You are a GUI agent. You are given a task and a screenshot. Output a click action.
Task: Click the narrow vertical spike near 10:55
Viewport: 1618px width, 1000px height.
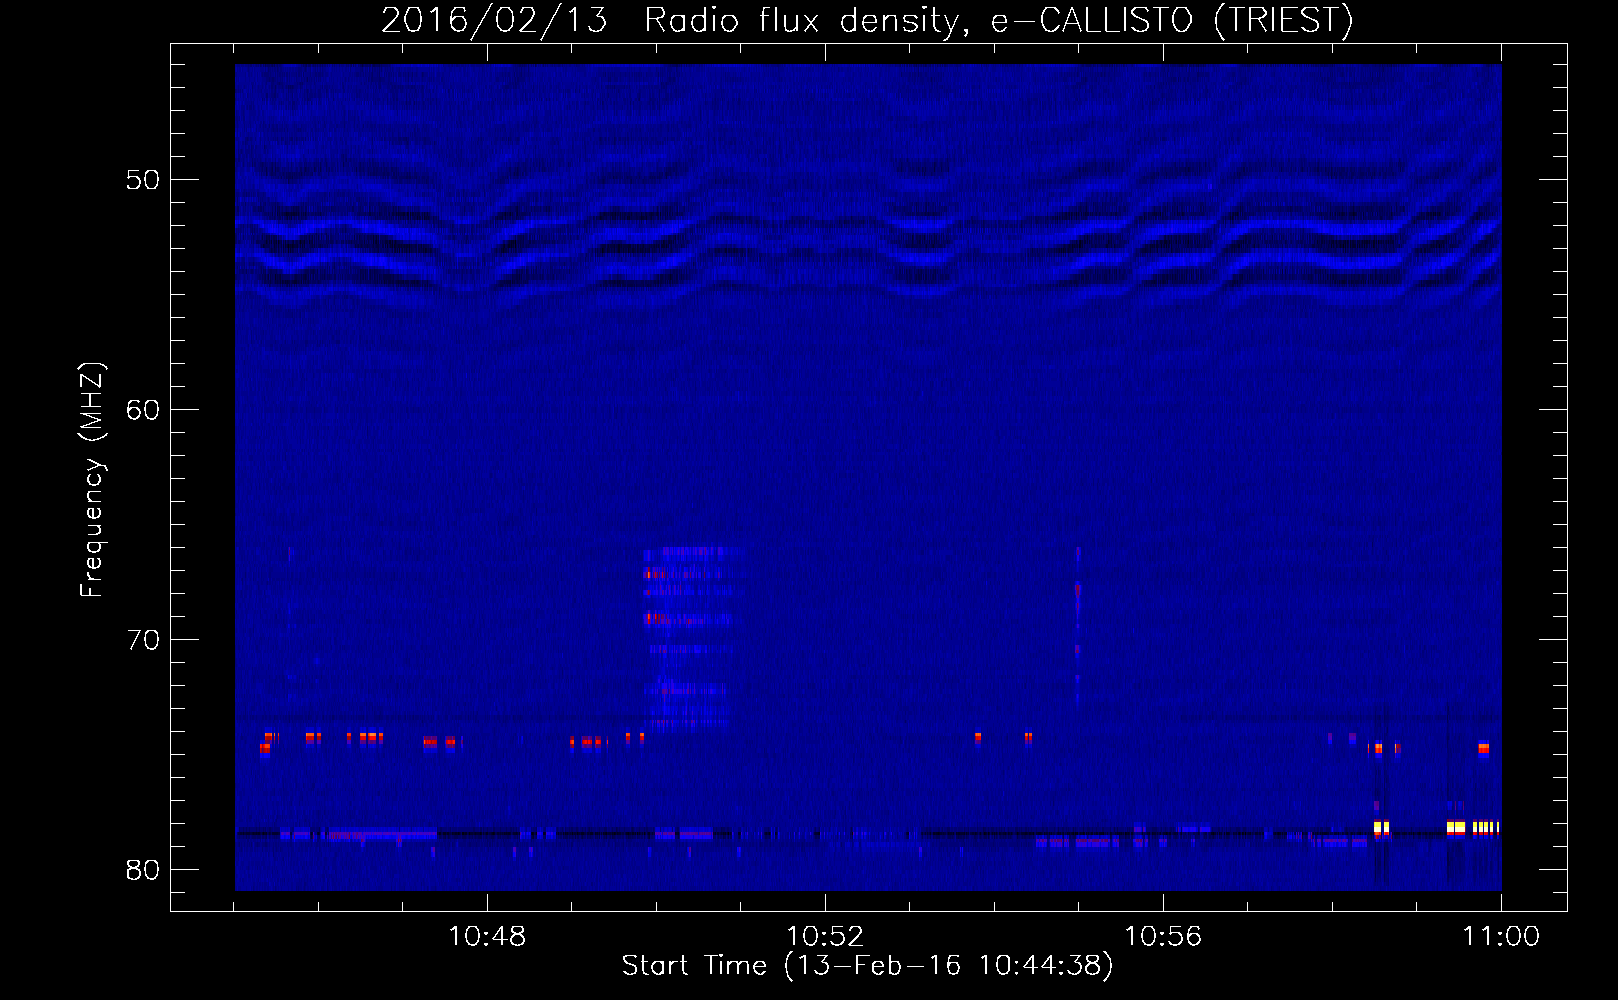[x=1078, y=625]
